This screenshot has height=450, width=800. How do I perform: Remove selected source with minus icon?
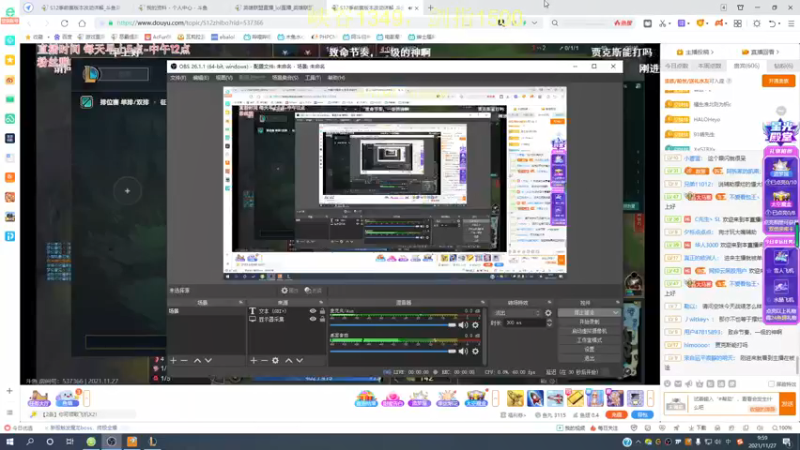(x=265, y=359)
